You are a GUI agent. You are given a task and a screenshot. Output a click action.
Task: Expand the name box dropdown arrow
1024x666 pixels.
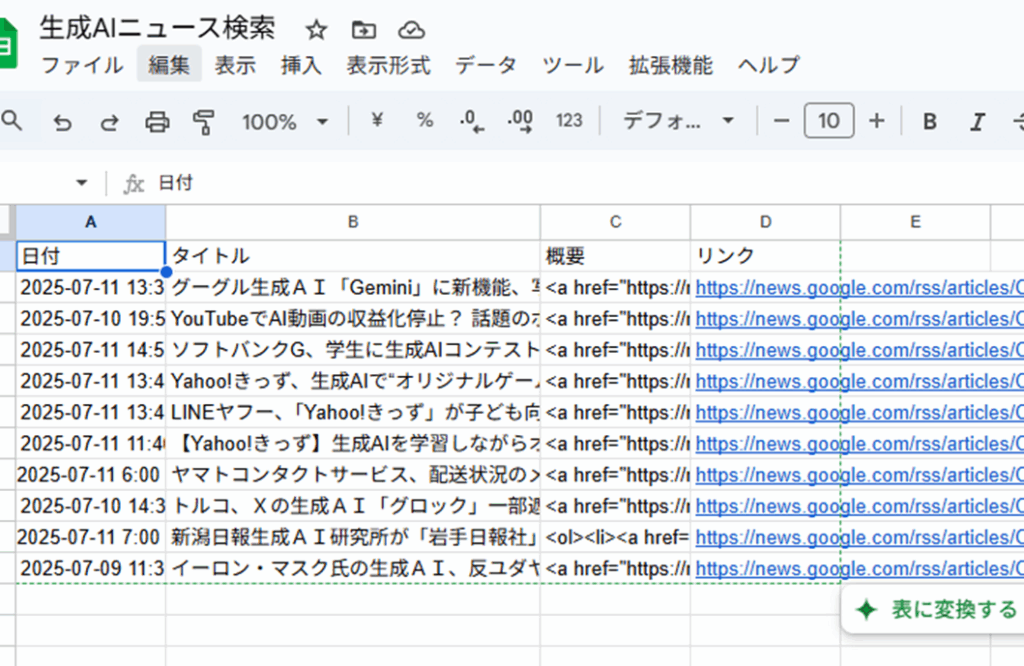click(82, 183)
